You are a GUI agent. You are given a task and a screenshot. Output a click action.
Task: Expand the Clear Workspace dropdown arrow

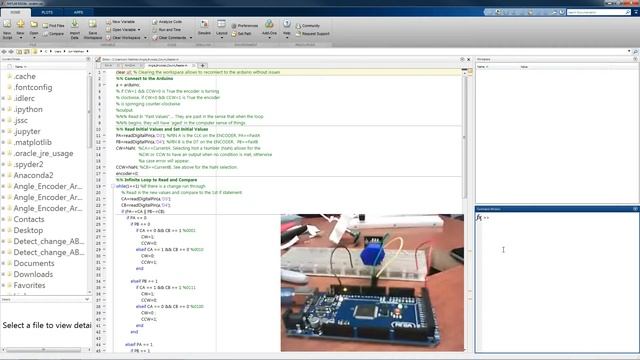click(x=145, y=38)
